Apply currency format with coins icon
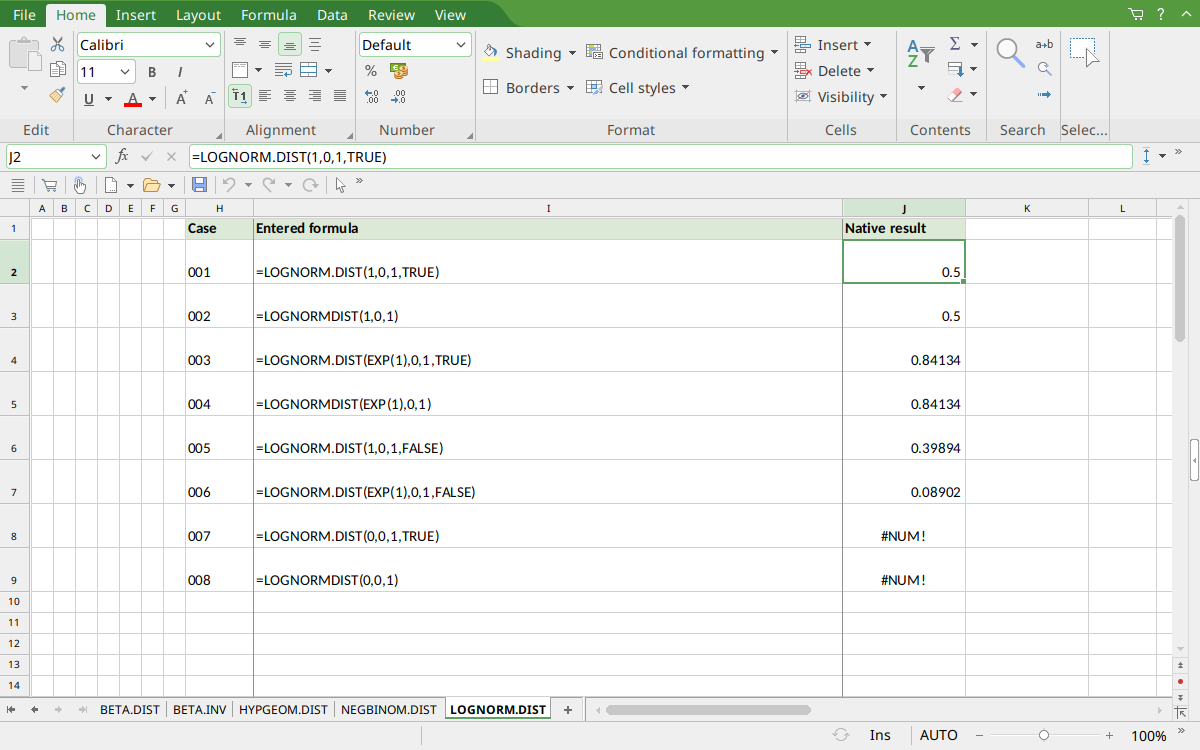The width and height of the screenshot is (1200, 750). coord(399,71)
